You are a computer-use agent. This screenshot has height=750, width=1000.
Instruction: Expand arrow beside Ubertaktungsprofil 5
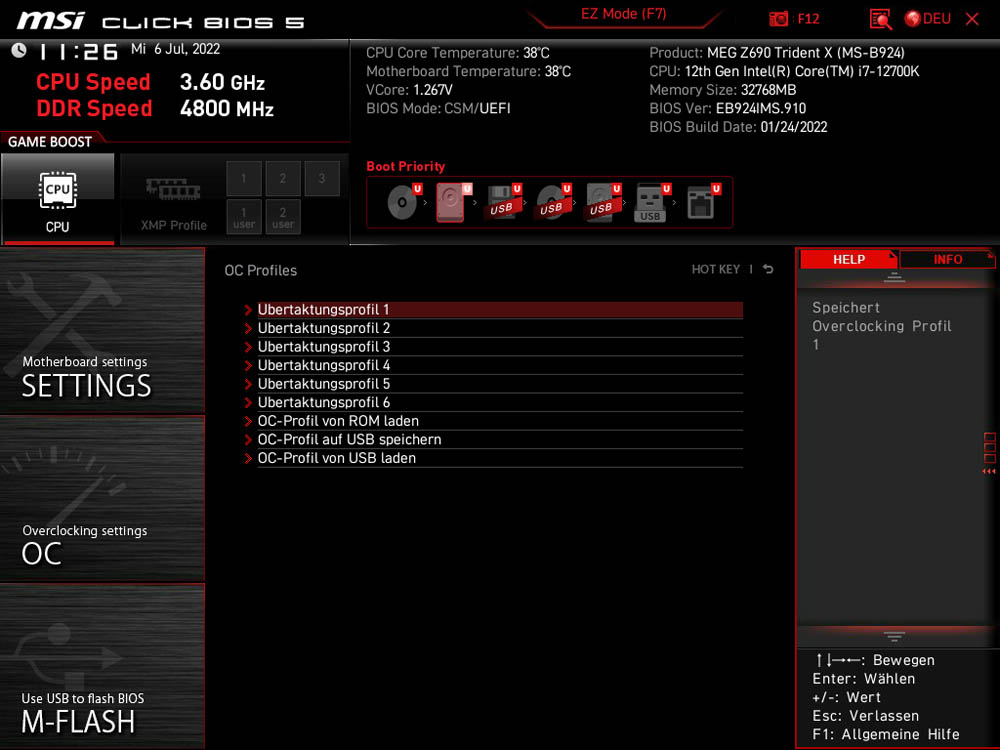tap(248, 384)
